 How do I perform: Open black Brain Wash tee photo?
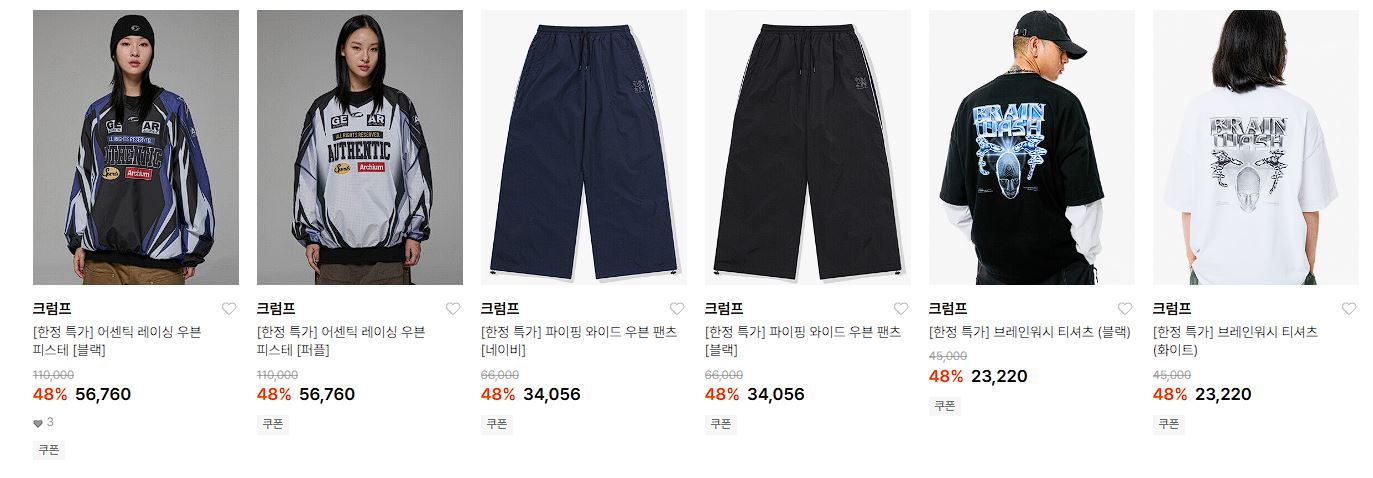coord(1032,147)
